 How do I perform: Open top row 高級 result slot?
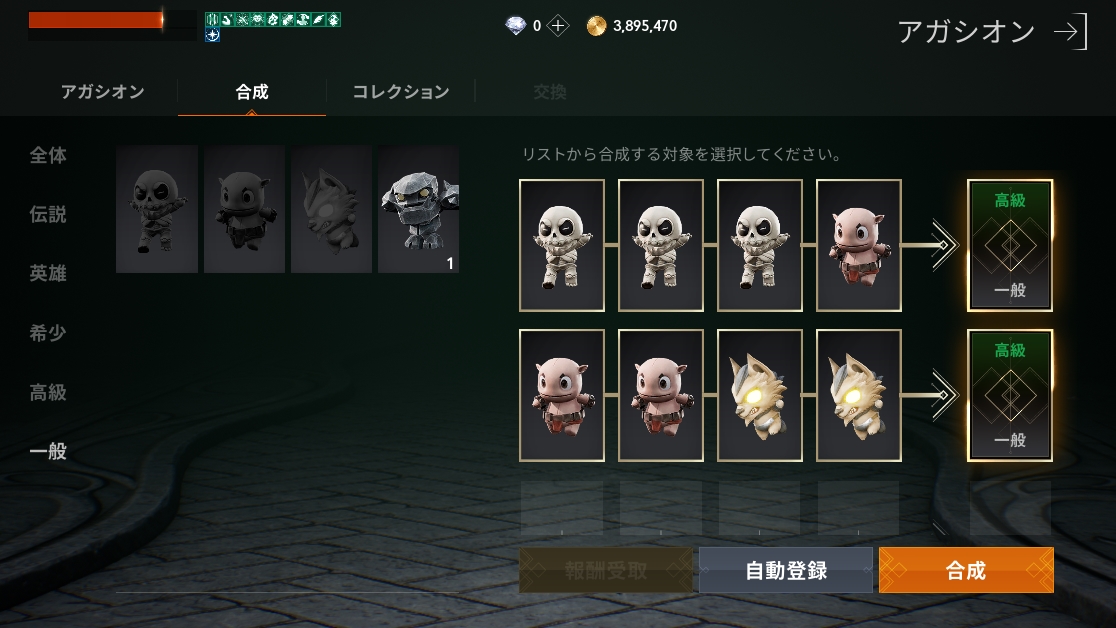(x=1009, y=246)
